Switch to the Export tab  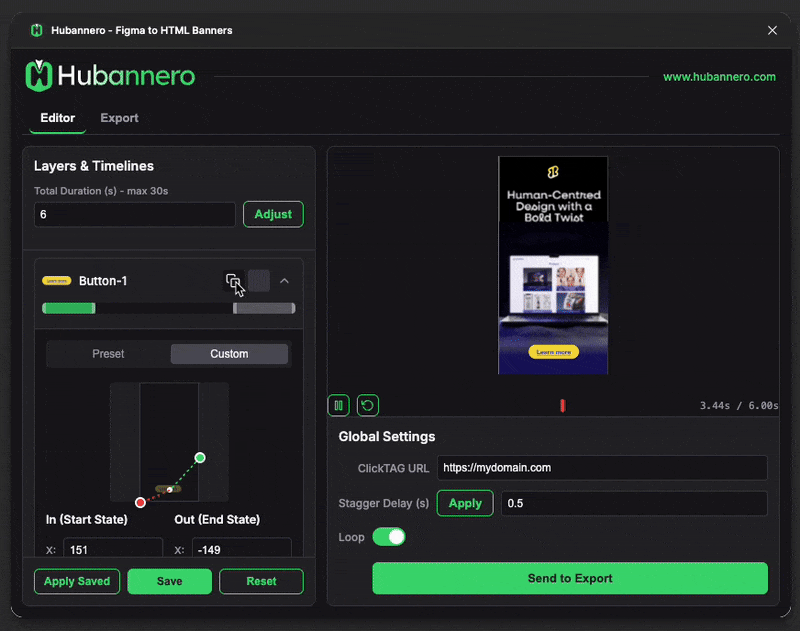(119, 118)
